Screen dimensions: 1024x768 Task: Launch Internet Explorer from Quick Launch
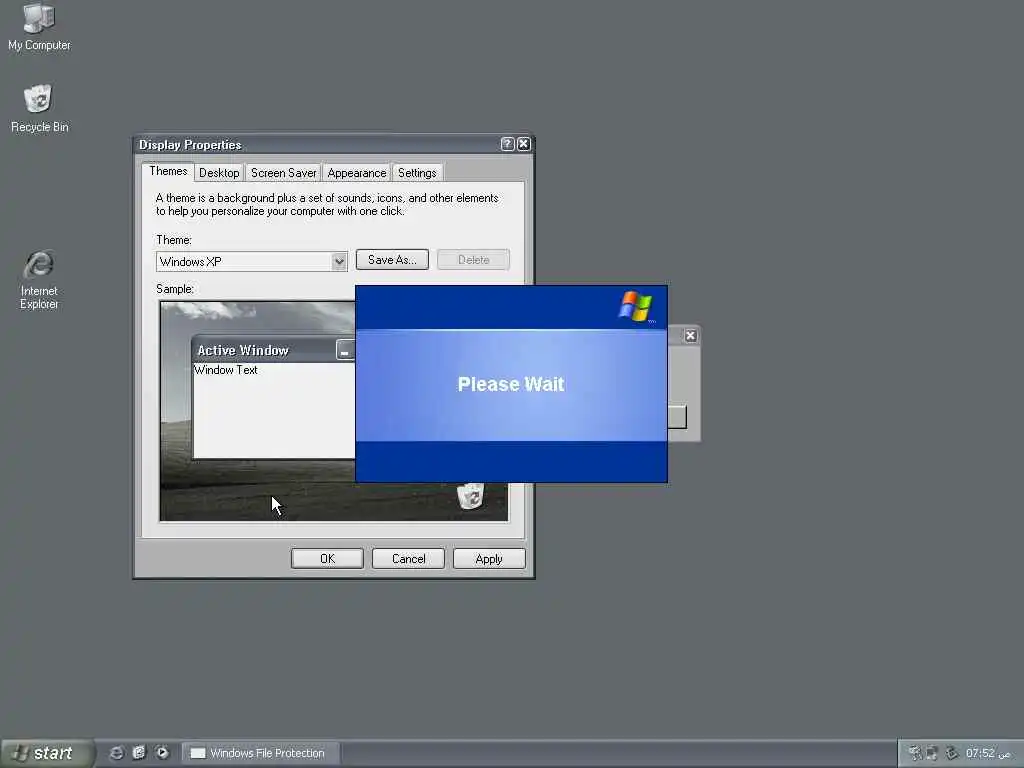coord(116,753)
